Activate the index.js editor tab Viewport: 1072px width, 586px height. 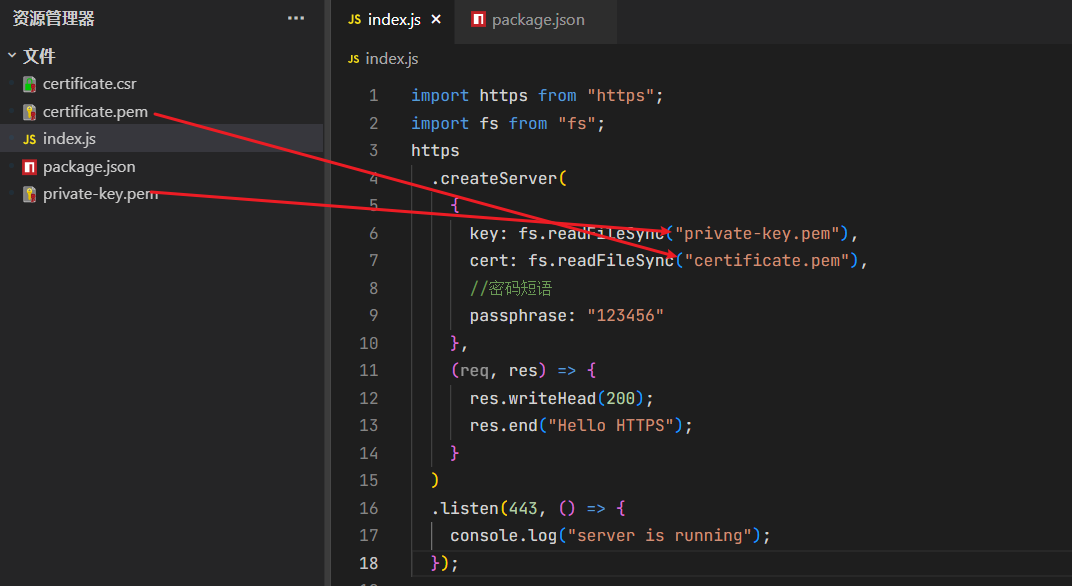tap(393, 20)
